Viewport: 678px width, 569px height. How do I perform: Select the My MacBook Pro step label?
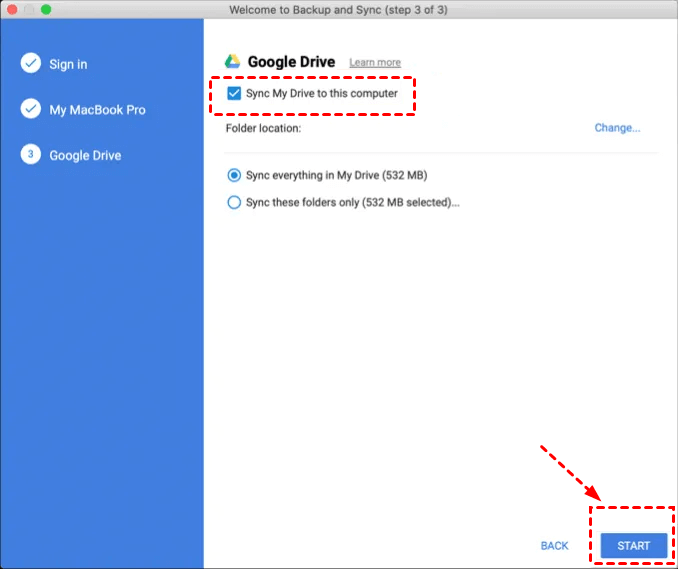tap(97, 109)
